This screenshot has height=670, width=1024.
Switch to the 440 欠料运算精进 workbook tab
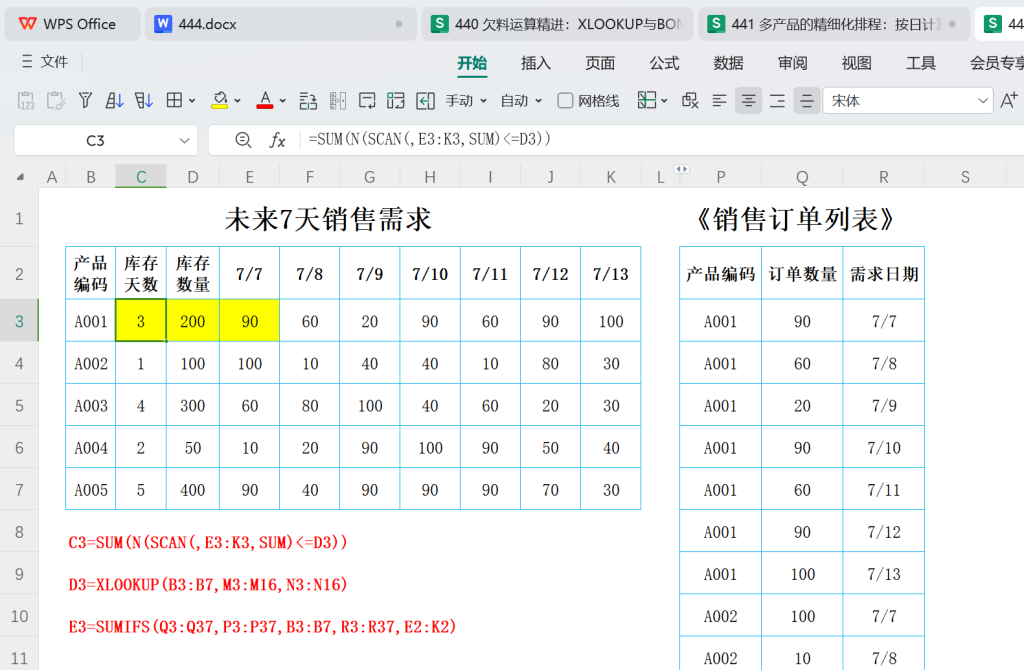[x=558, y=24]
